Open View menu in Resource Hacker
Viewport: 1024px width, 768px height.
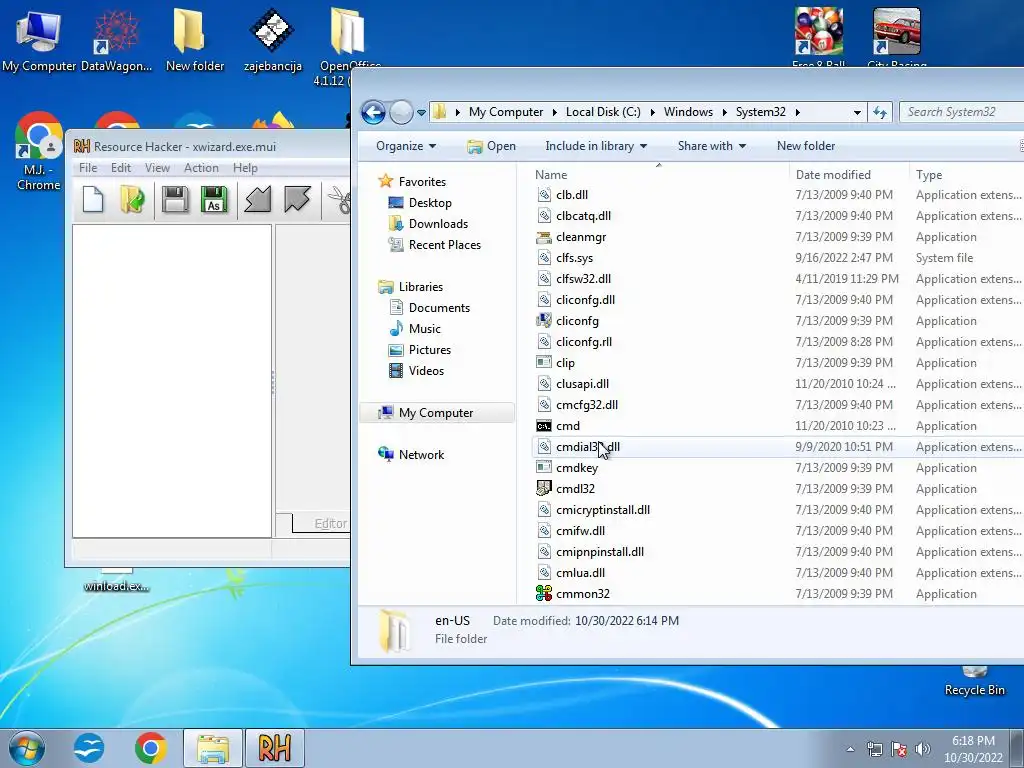coord(157,168)
